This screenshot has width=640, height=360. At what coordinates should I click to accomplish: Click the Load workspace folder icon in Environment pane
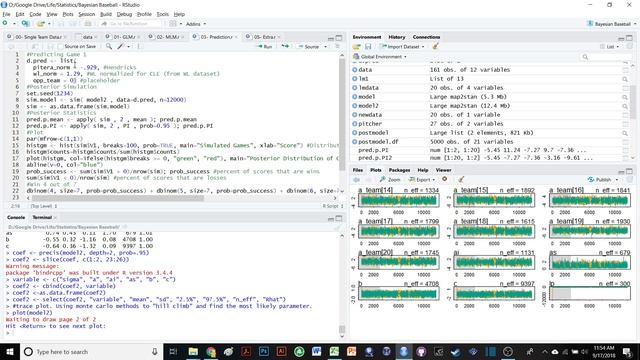(357, 47)
